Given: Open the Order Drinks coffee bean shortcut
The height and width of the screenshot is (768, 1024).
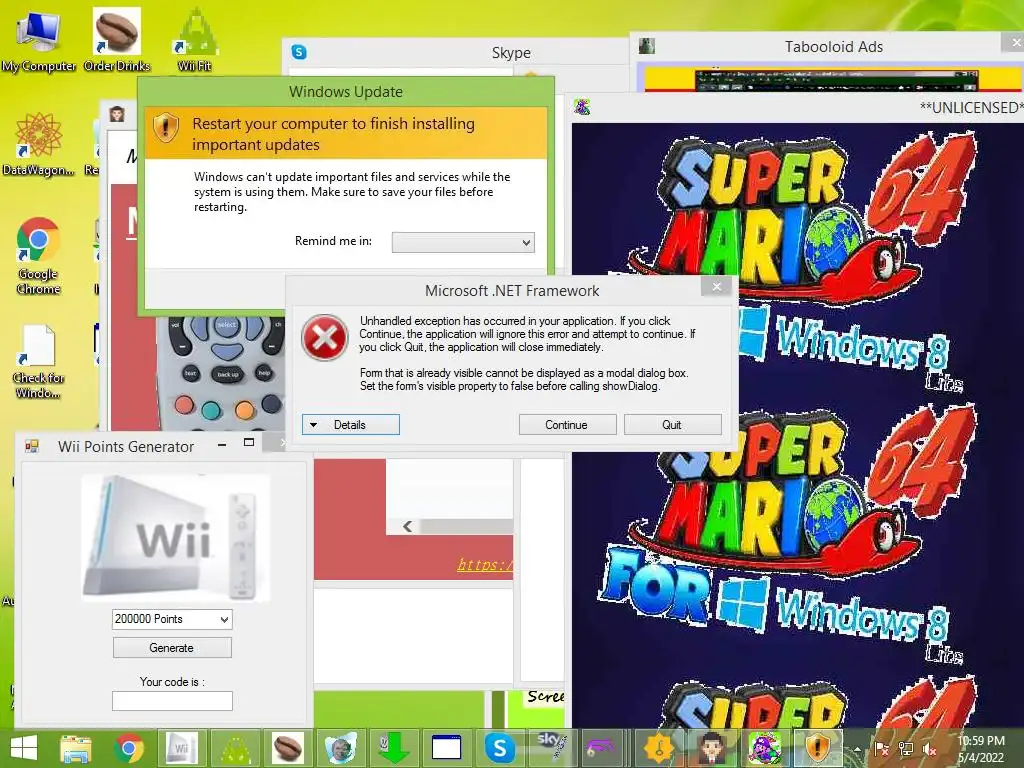Looking at the screenshot, I should pyautogui.click(x=117, y=40).
